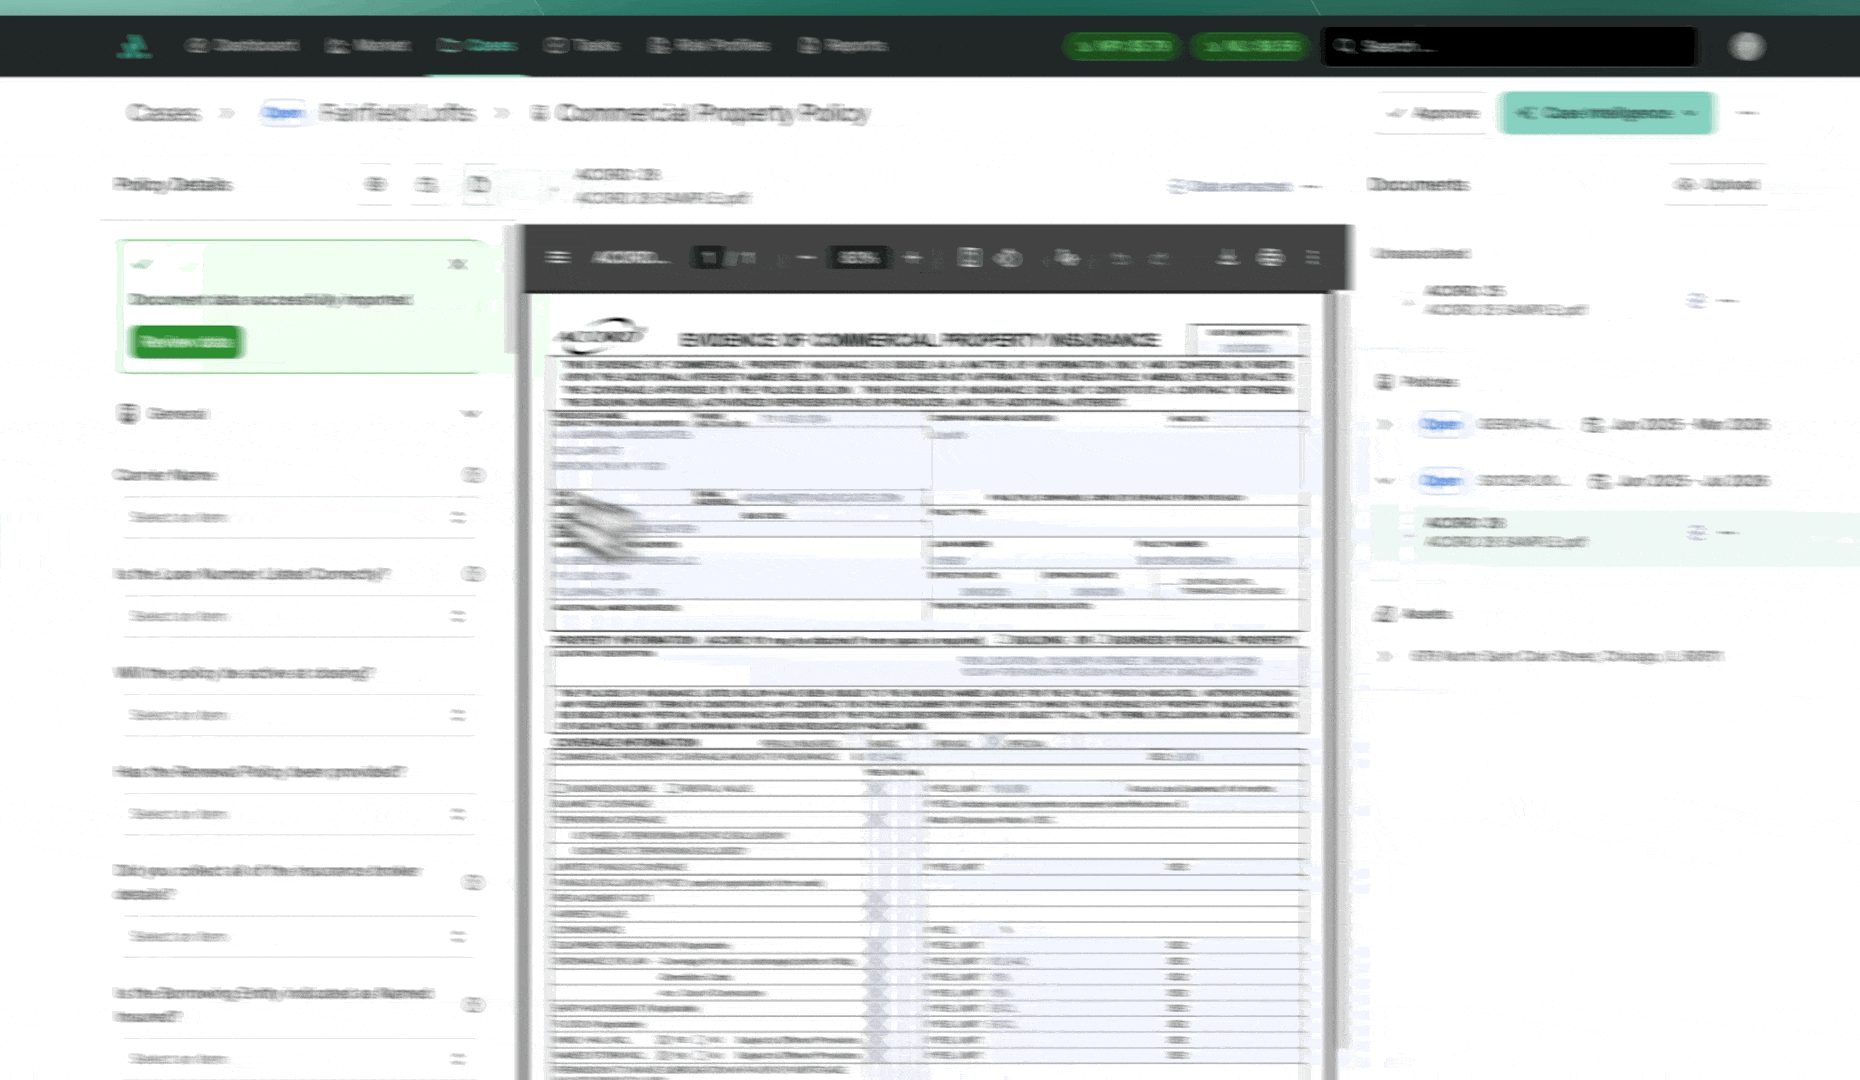Screen dimensions: 1860x1080
Task: Open the Carrier Name select dropdown
Action: pos(297,517)
